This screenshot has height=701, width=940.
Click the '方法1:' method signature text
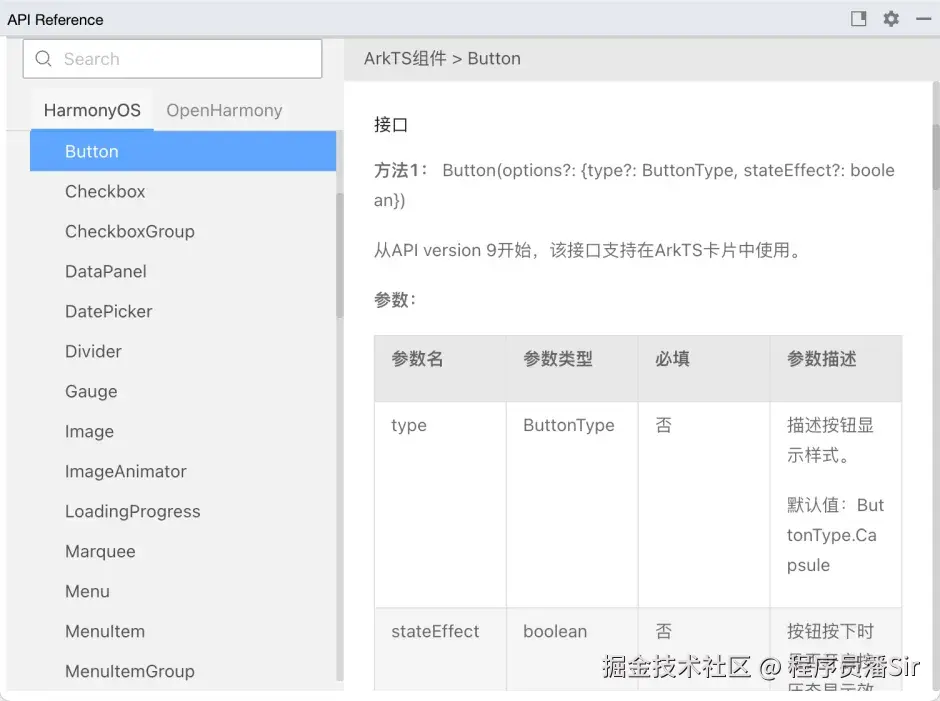coord(634,185)
